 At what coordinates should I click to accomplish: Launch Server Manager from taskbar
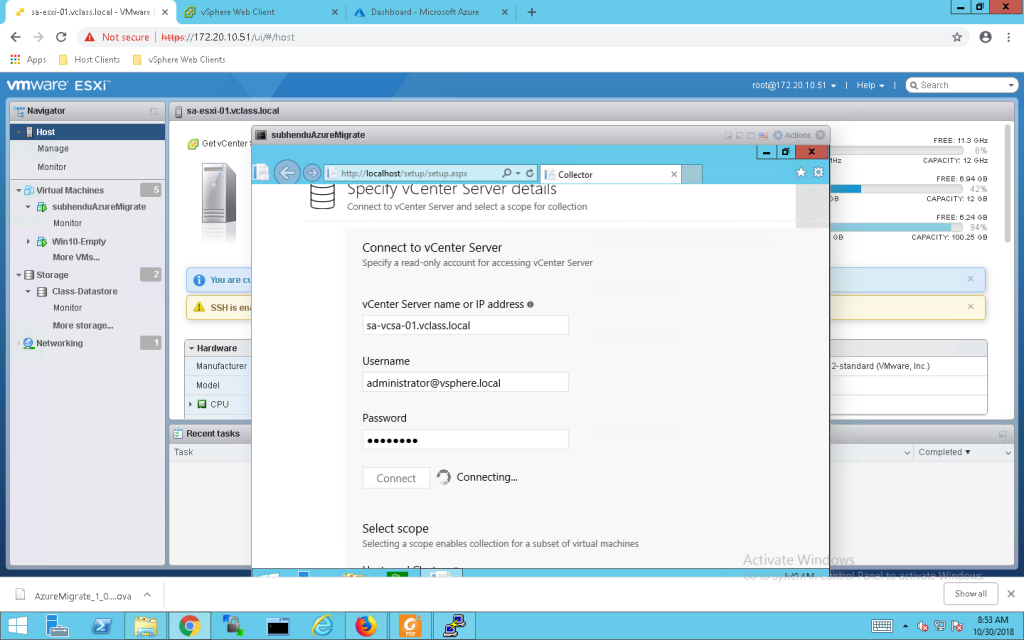coord(57,626)
